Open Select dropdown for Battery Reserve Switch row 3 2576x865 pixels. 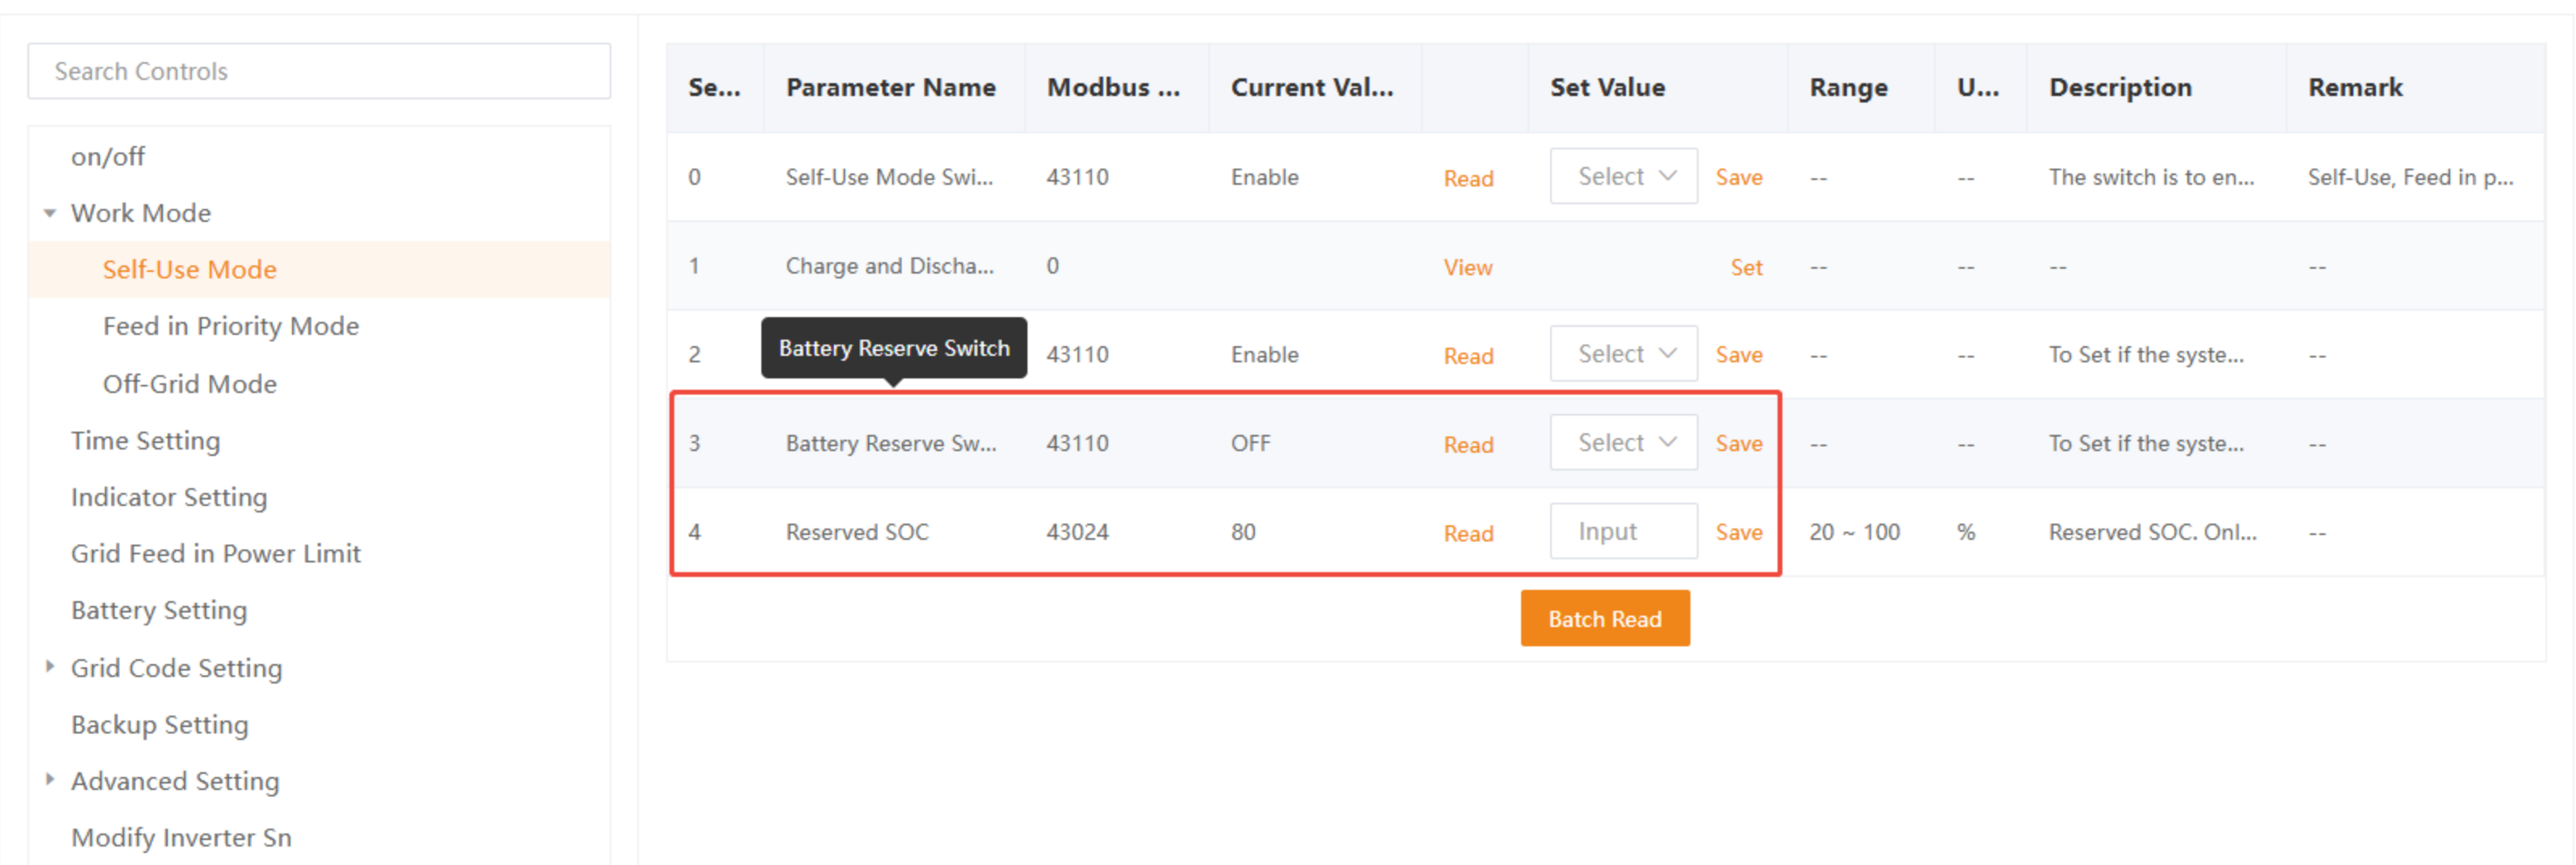click(1622, 443)
